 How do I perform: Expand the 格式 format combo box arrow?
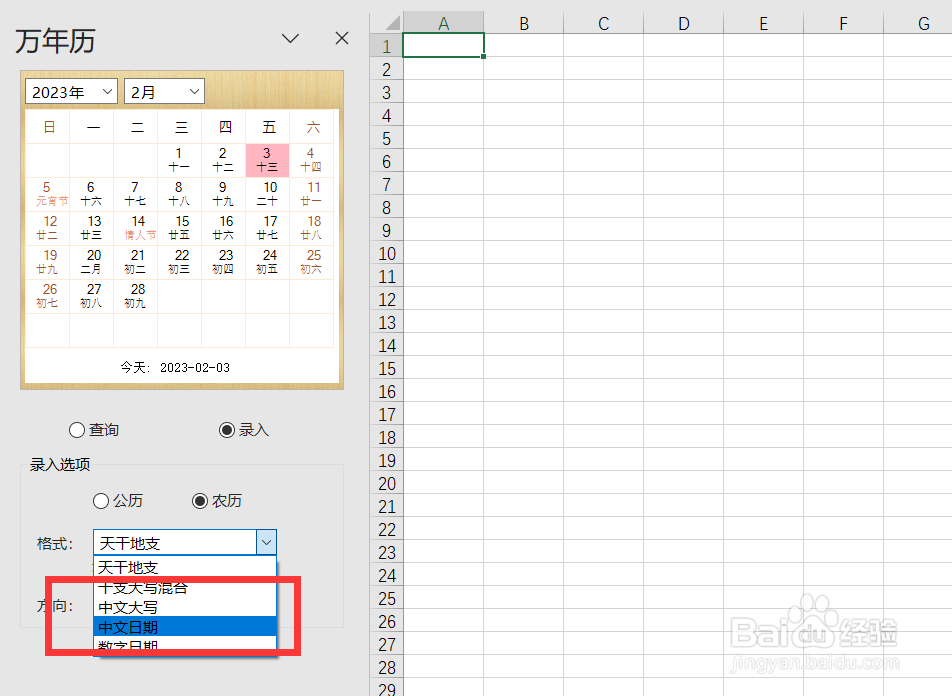pyautogui.click(x=267, y=542)
